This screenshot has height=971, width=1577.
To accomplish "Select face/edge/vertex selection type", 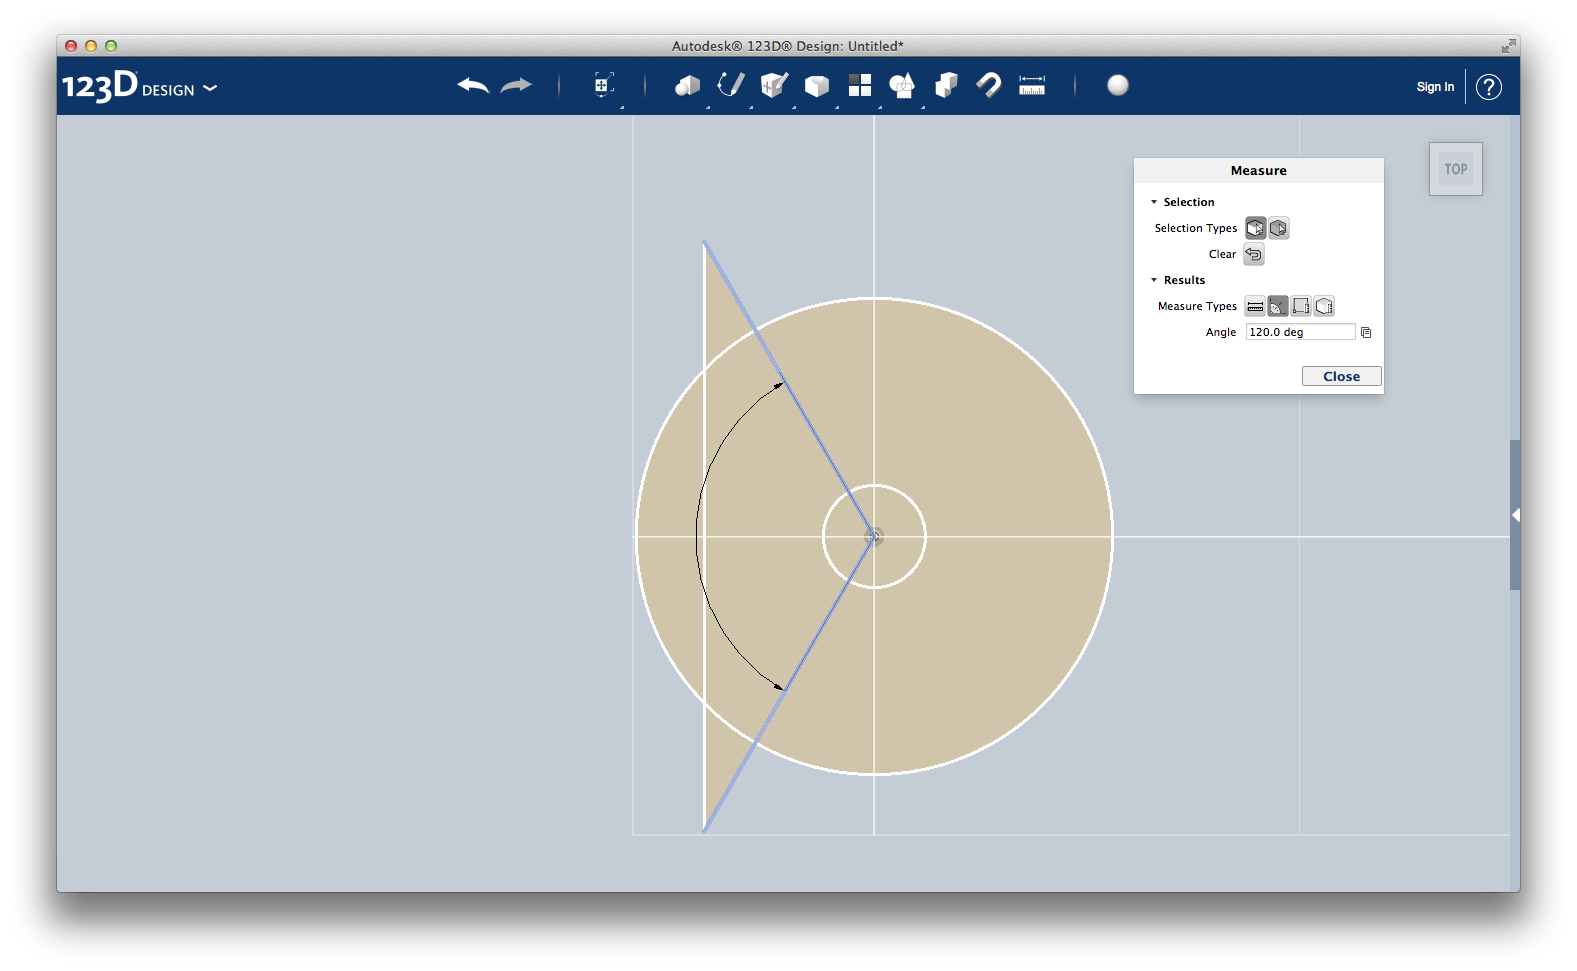I will pyautogui.click(x=1255, y=228).
